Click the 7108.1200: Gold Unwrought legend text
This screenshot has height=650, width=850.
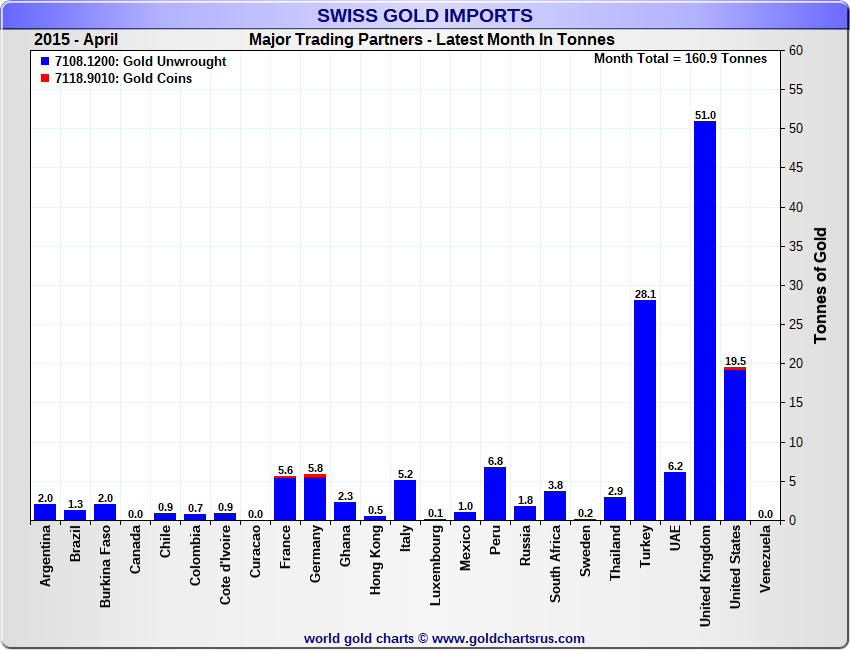140,62
